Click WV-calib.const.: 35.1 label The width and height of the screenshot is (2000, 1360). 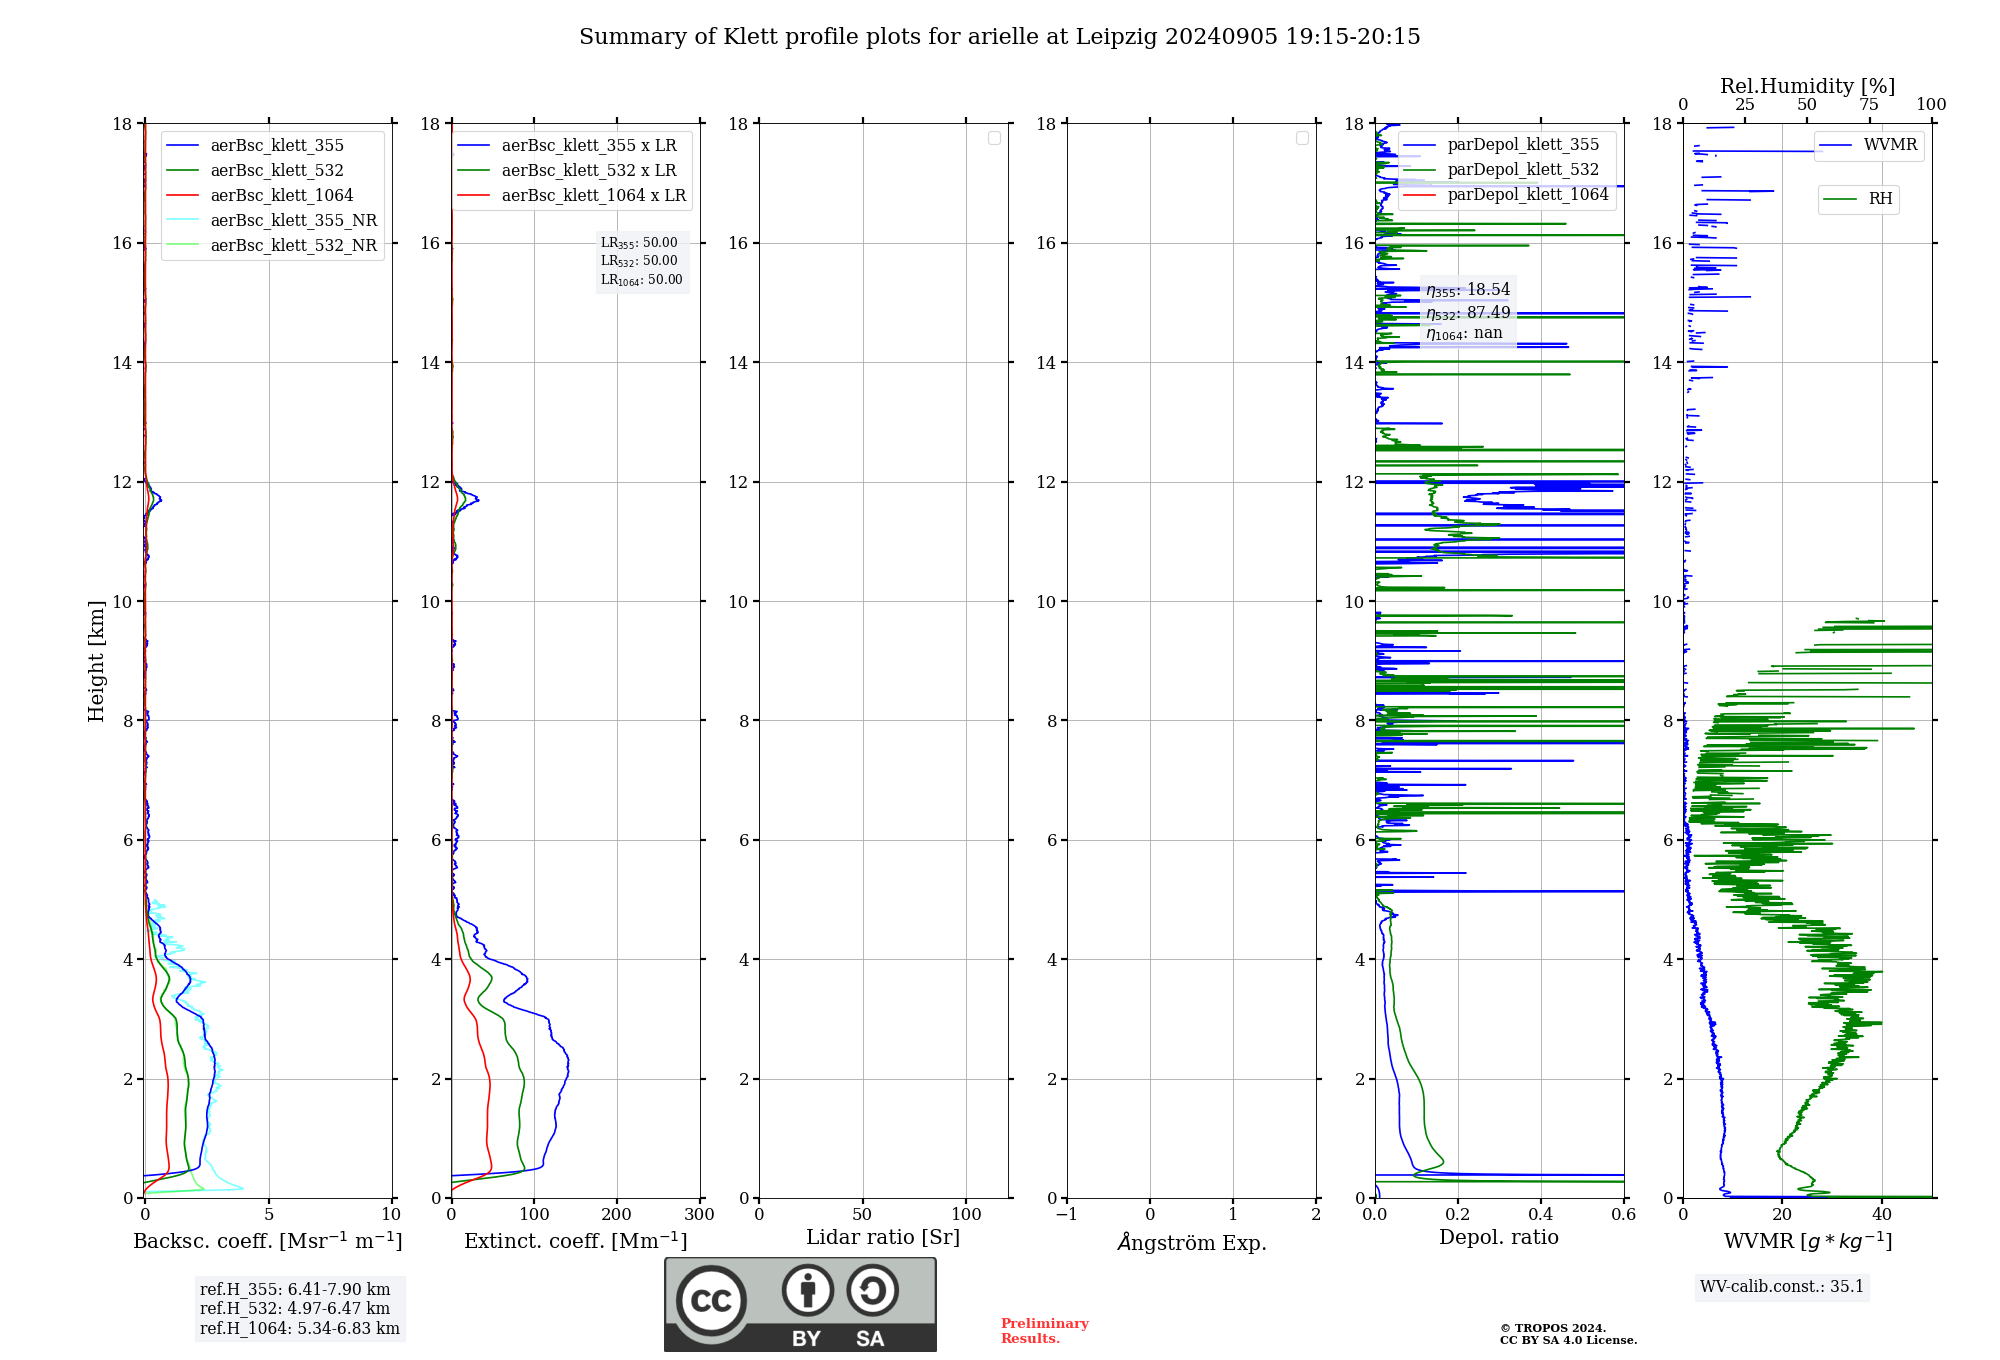tap(1782, 1287)
